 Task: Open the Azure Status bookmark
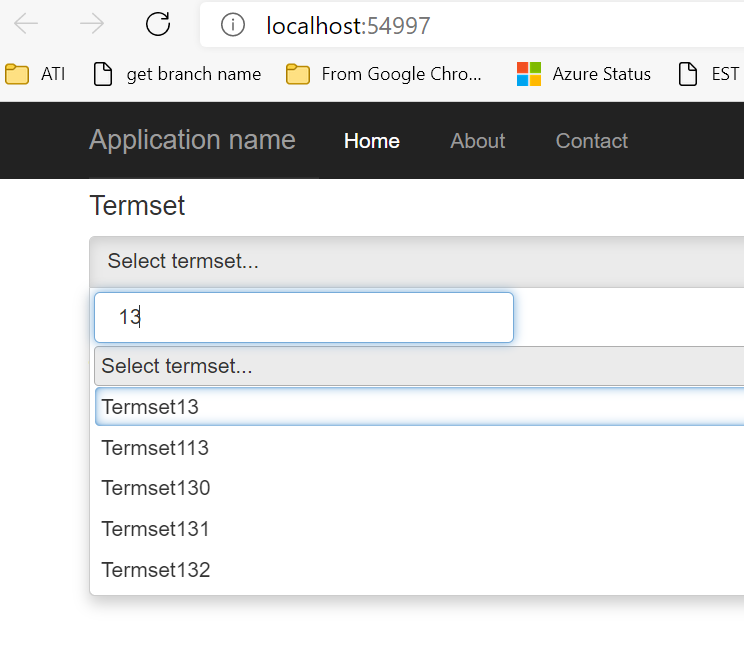point(584,74)
